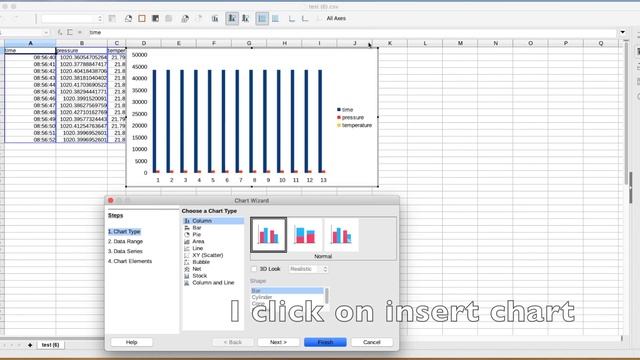Select Stock chart type in the list
Screen dimensions: 640x360
(213, 276)
